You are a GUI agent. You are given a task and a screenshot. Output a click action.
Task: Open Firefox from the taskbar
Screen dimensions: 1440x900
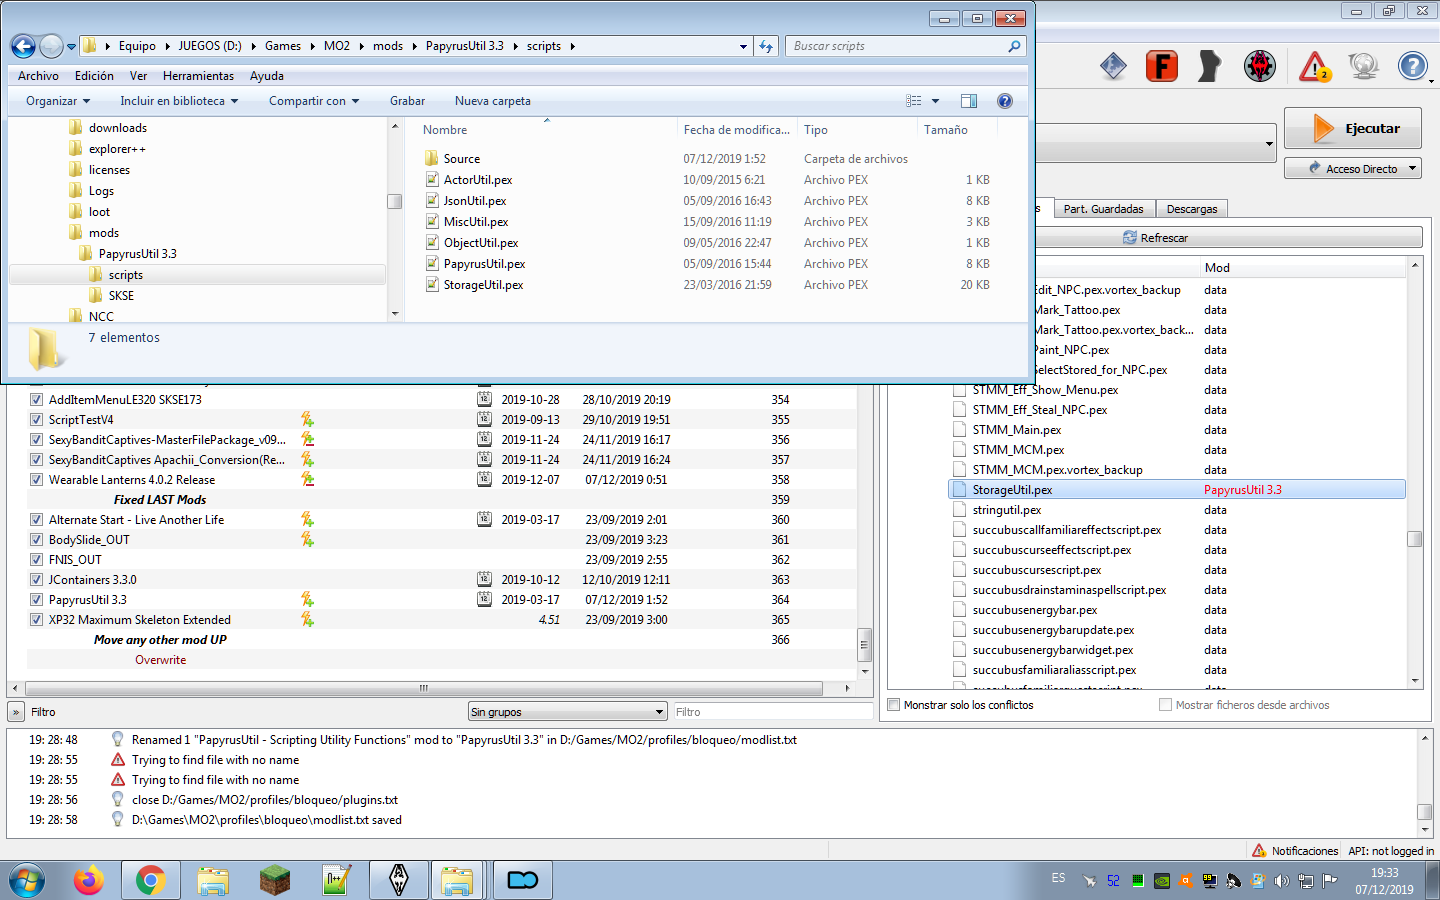[89, 880]
